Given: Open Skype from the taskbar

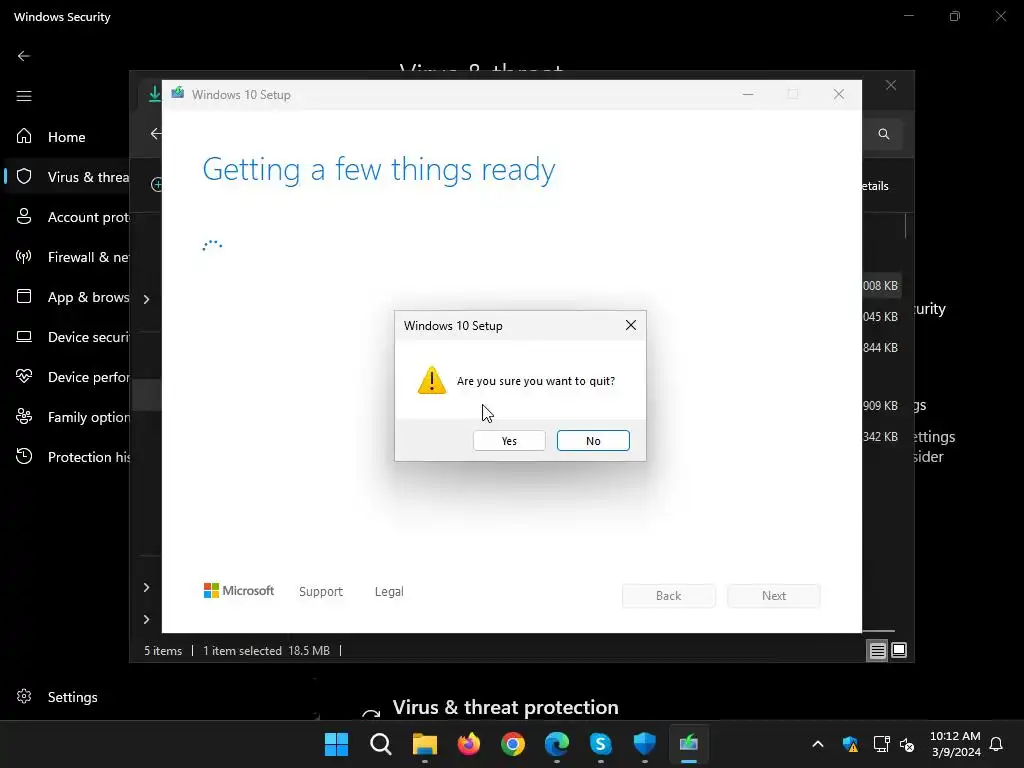Looking at the screenshot, I should pyautogui.click(x=601, y=744).
